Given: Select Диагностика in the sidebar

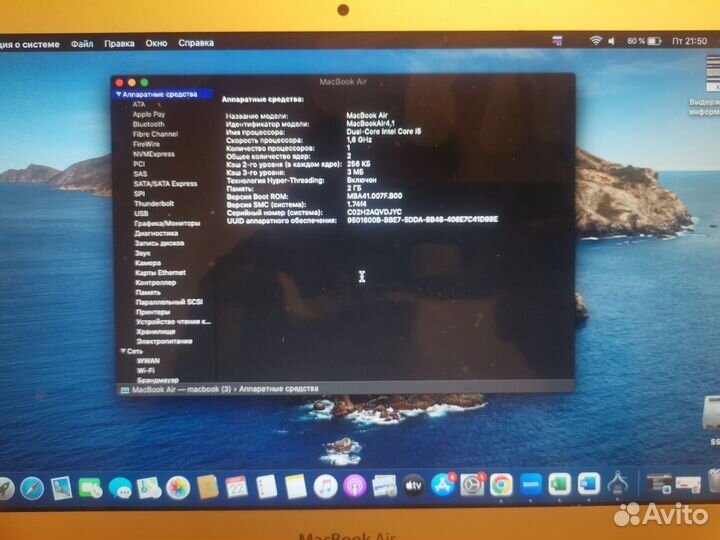Looking at the screenshot, I should click(x=156, y=233).
